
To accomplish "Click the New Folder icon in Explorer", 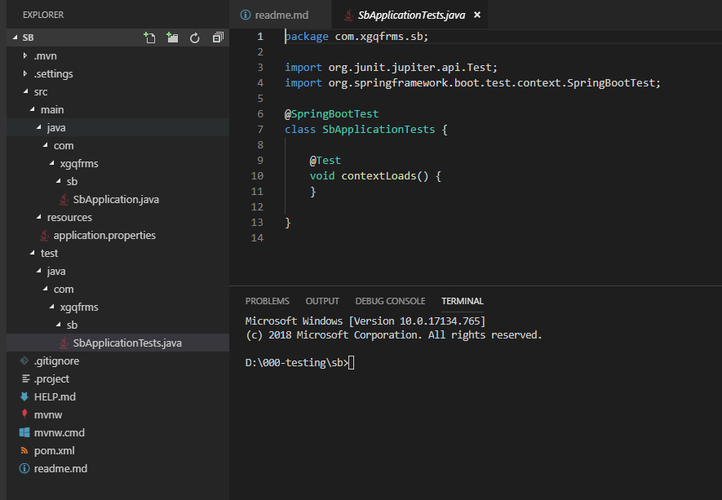I will pyautogui.click(x=172, y=38).
